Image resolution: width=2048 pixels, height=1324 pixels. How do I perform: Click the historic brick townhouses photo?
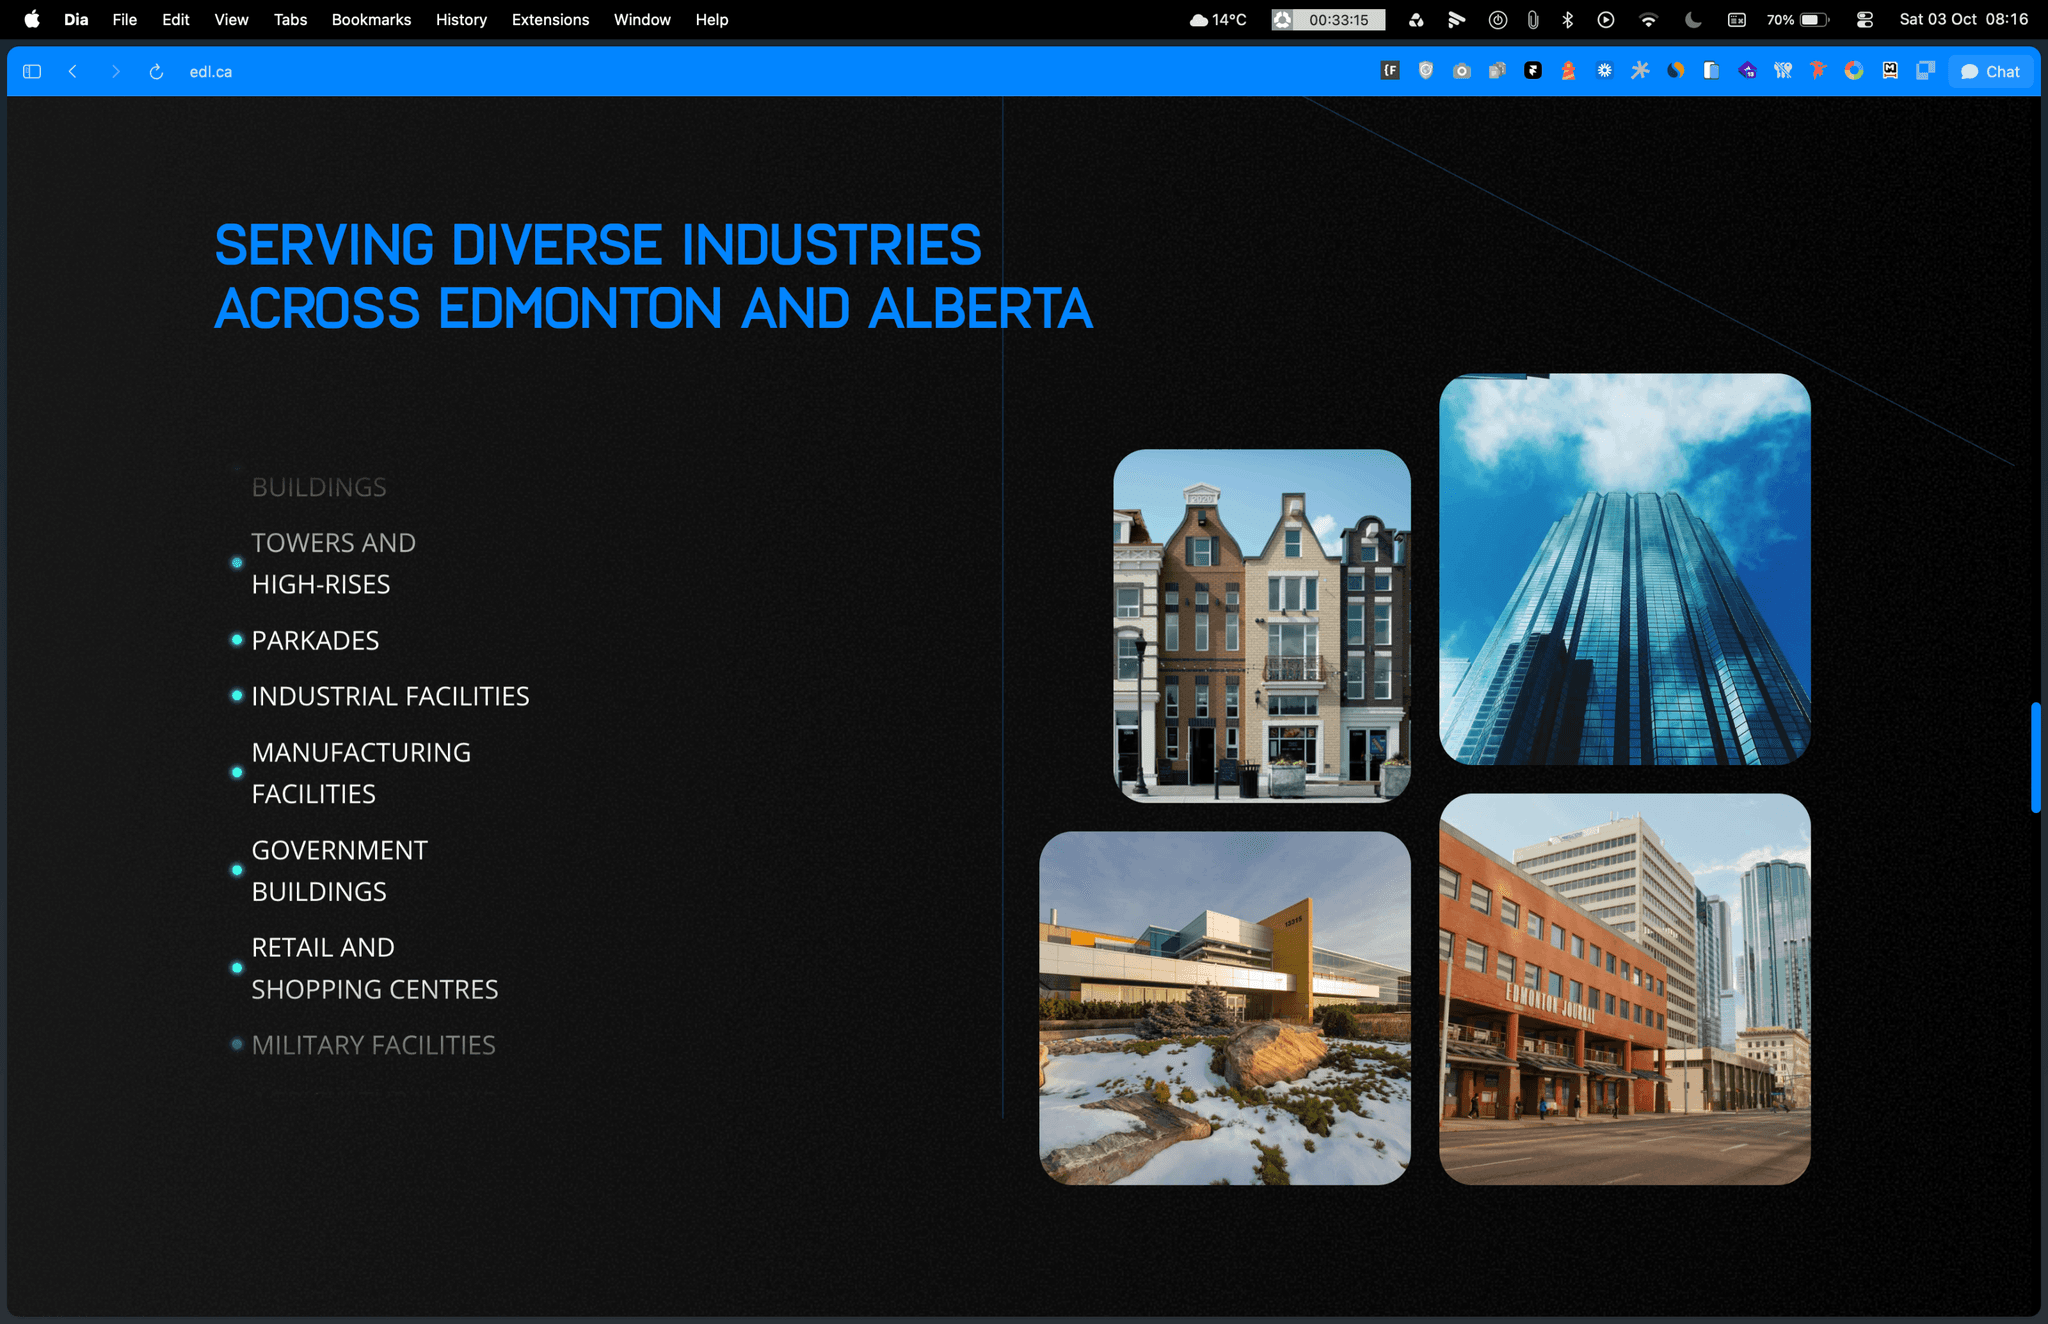tap(1262, 626)
